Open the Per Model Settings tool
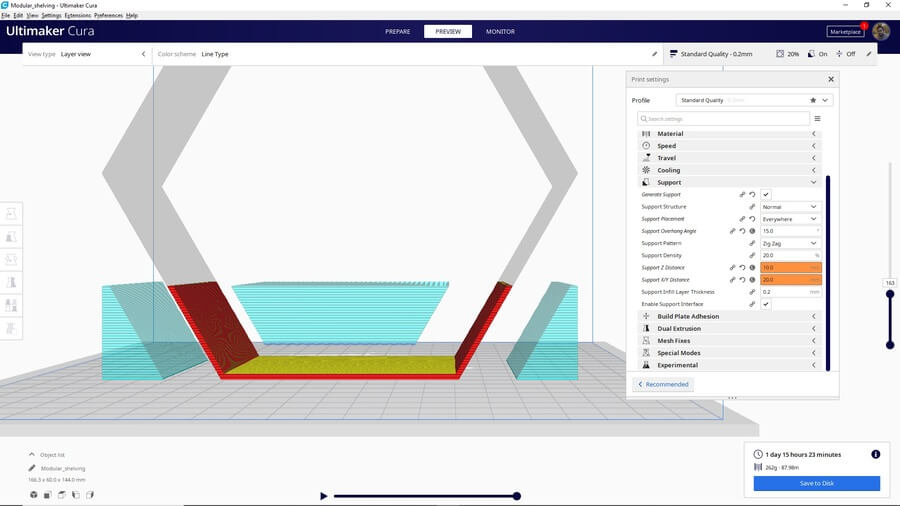Image resolution: width=900 pixels, height=506 pixels. tap(11, 305)
